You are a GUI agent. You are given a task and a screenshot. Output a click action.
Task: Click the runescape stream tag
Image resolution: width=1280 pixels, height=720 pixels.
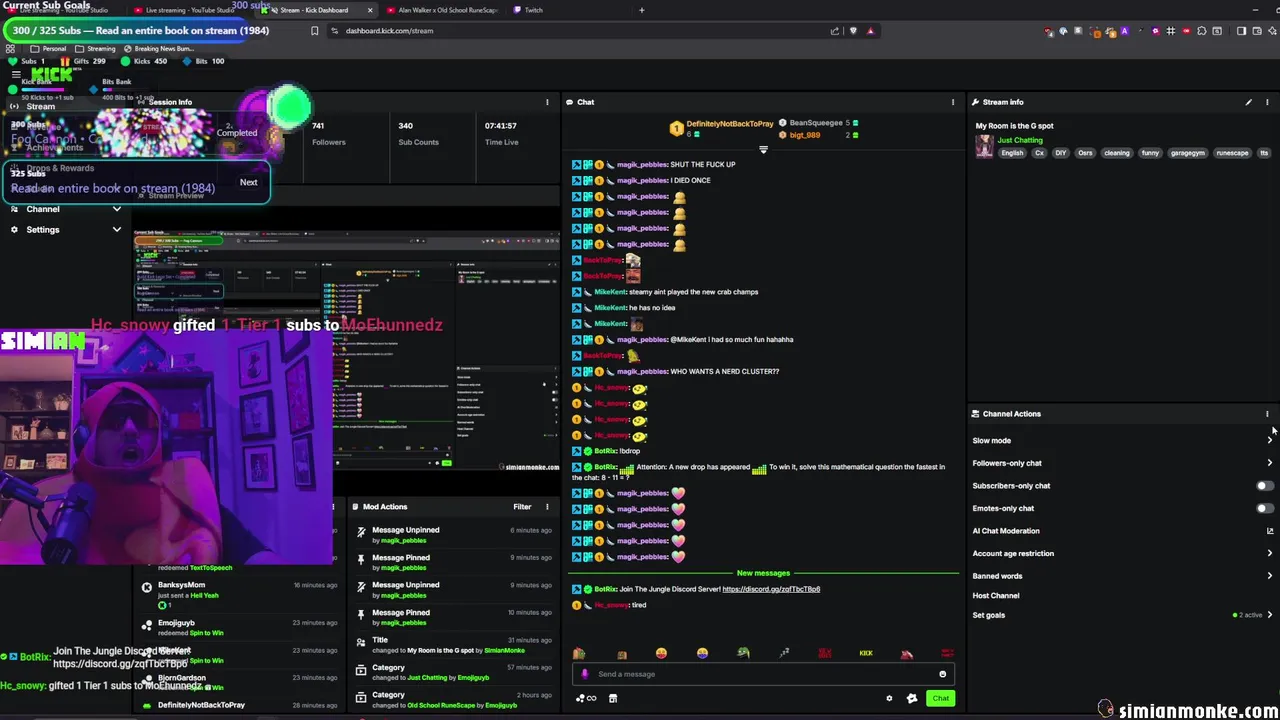[x=1232, y=153]
